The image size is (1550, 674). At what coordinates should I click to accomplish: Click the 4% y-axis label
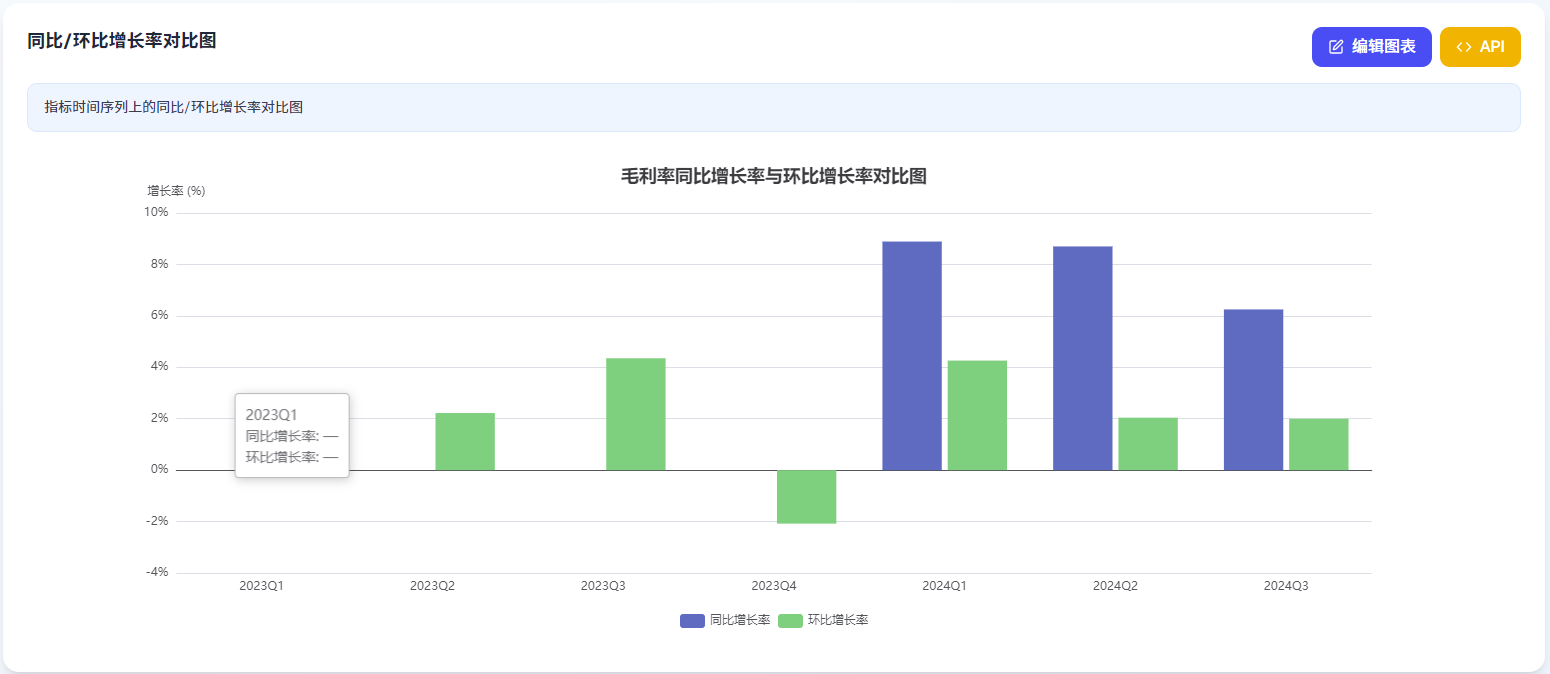click(159, 367)
